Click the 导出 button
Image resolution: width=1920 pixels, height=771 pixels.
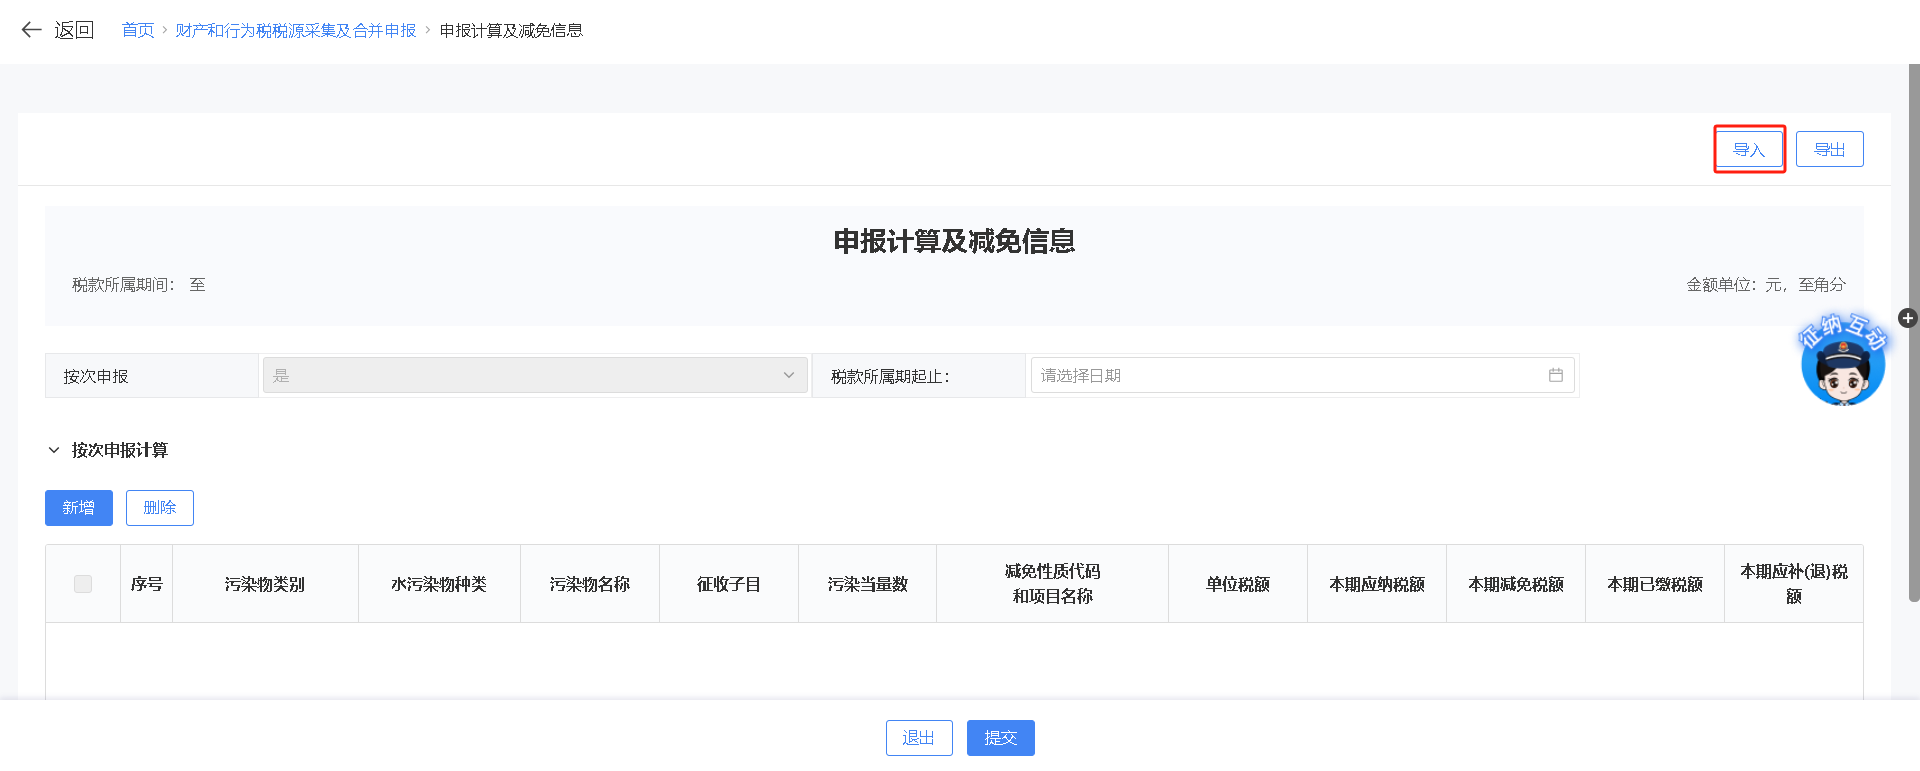click(1829, 150)
